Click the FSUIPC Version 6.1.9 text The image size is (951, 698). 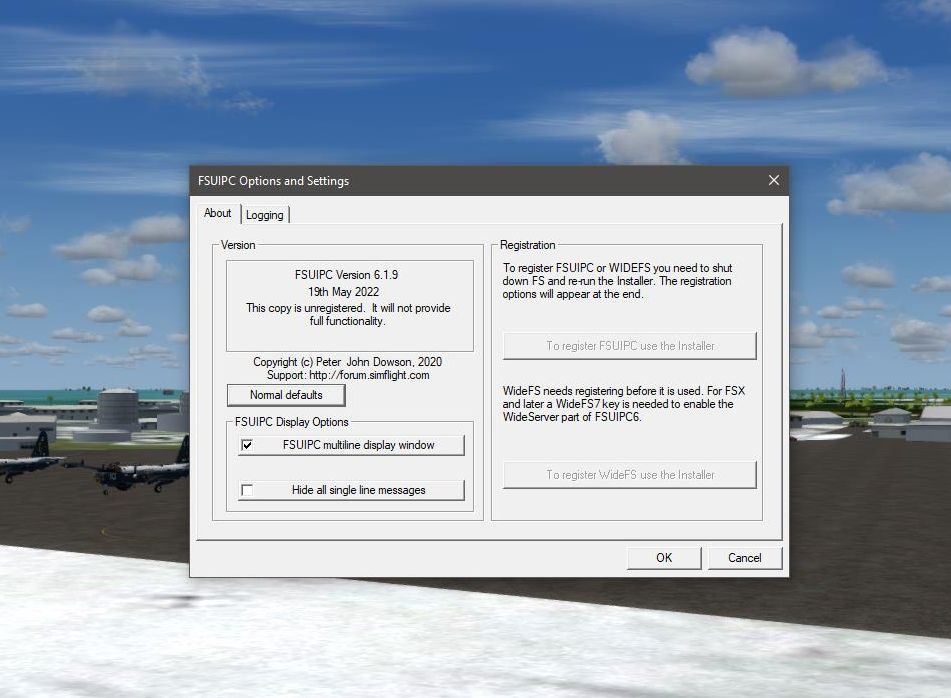tap(348, 274)
